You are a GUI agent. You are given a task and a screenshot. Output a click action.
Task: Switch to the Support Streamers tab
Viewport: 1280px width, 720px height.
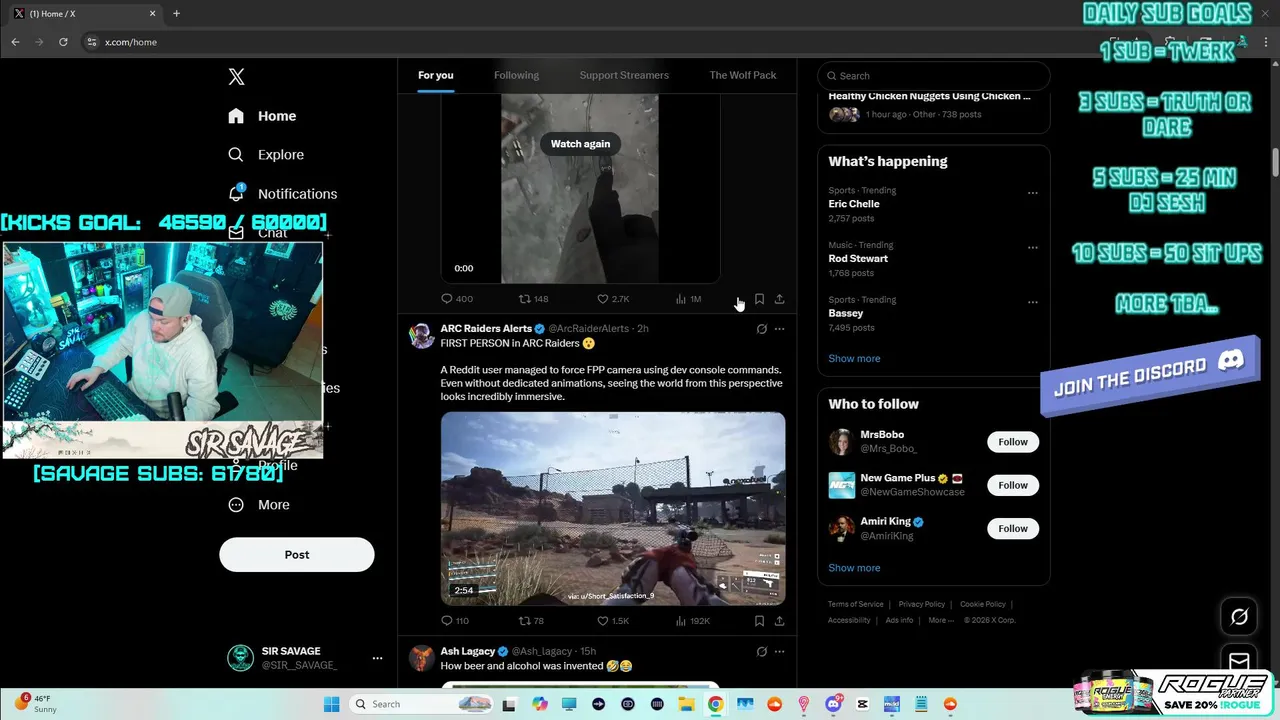click(624, 76)
